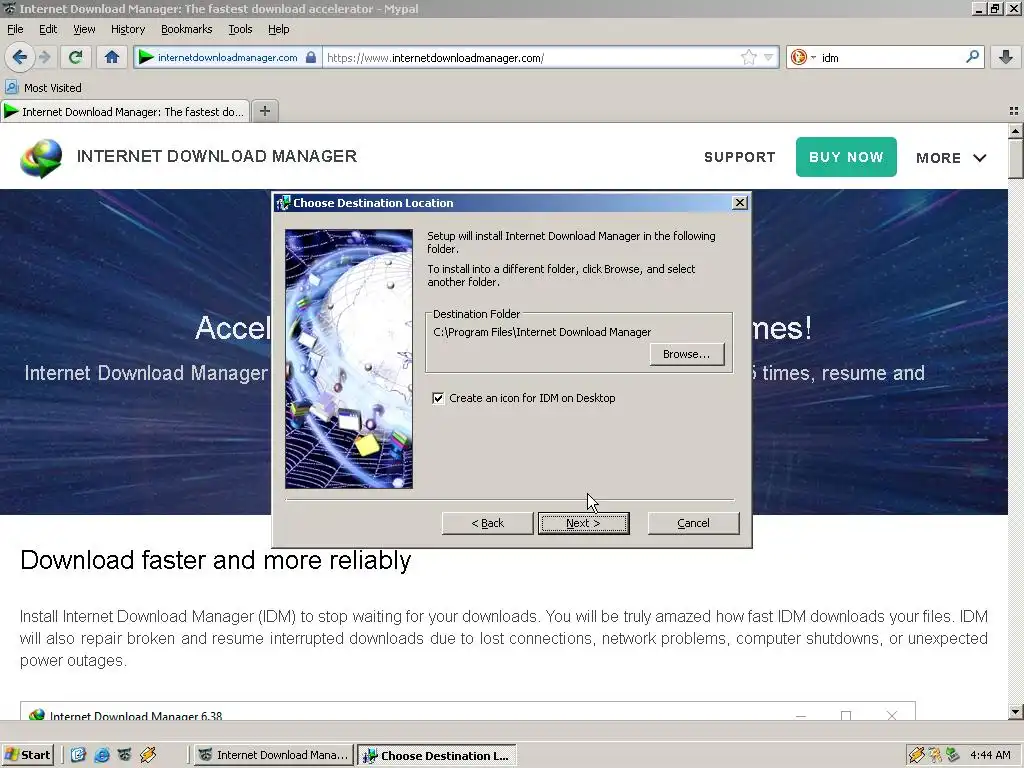The image size is (1024, 768).
Task: Click the URL address field
Action: pyautogui.click(x=532, y=57)
